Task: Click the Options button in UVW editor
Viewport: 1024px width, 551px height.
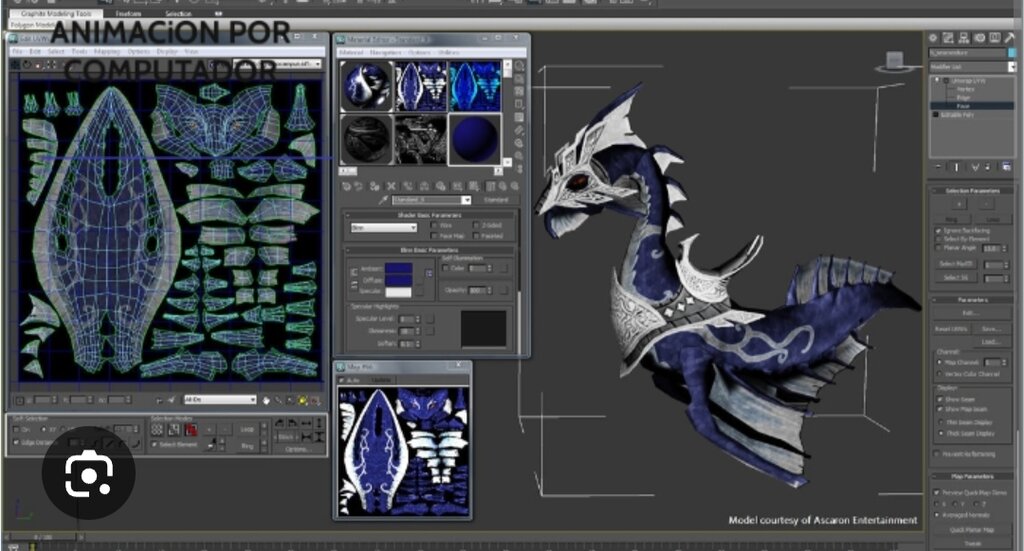Action: click(296, 449)
